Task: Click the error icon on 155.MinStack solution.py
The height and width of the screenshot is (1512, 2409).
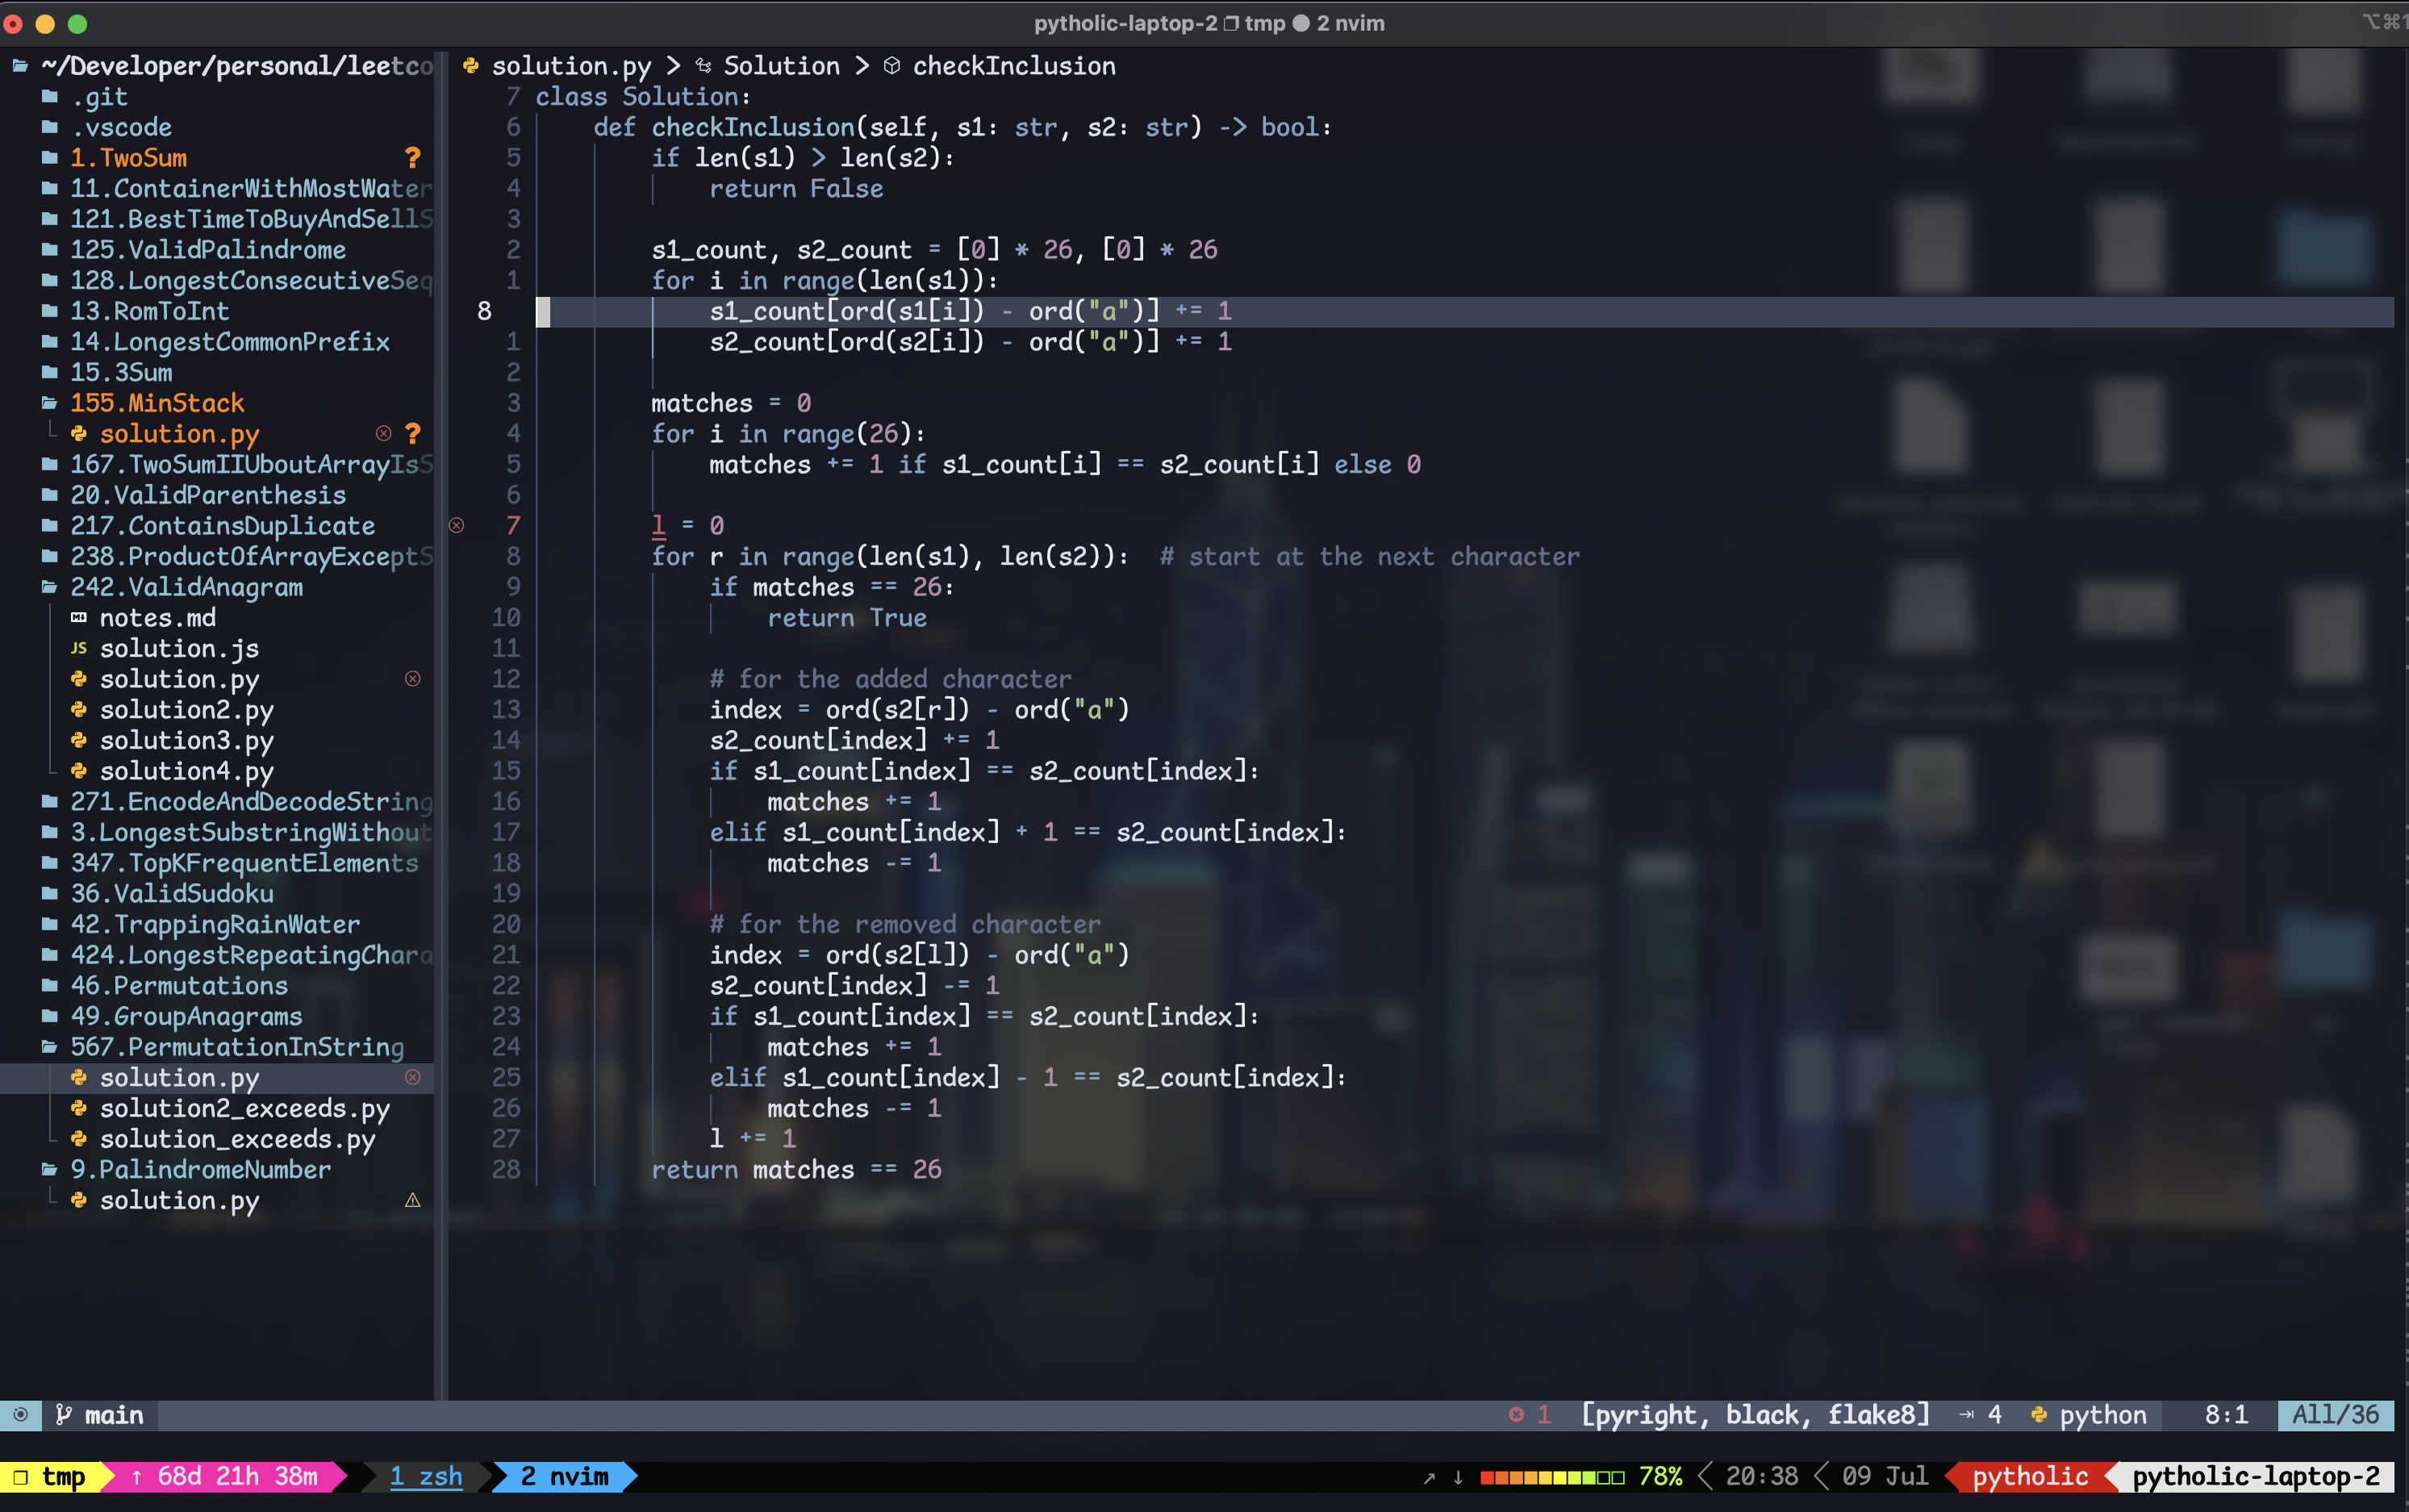Action: coord(383,433)
